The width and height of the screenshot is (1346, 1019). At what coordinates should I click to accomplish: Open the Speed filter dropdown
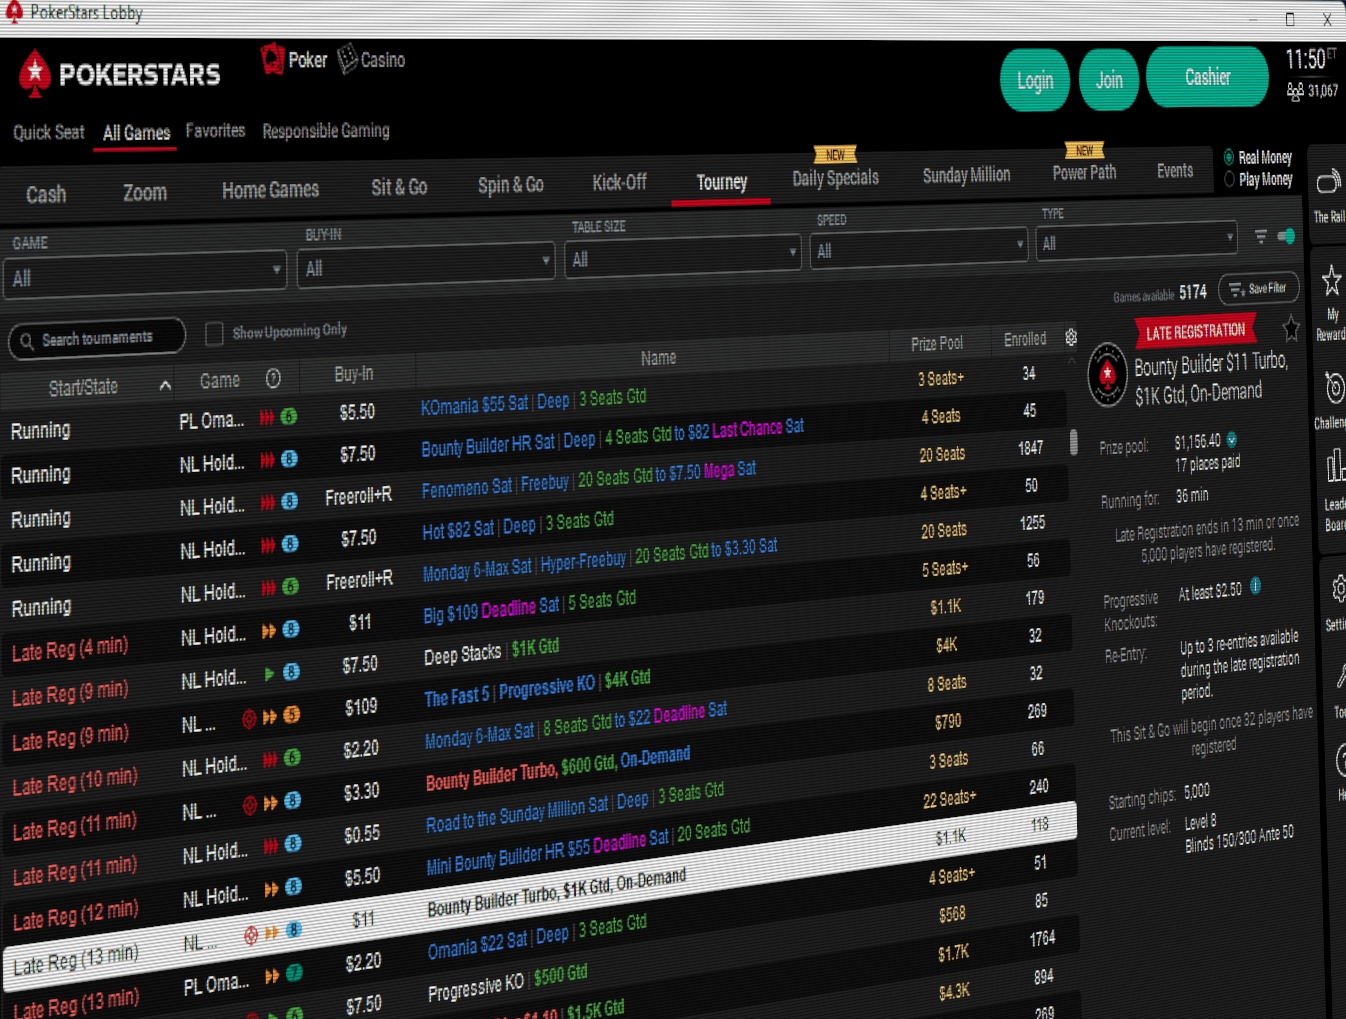click(x=917, y=246)
